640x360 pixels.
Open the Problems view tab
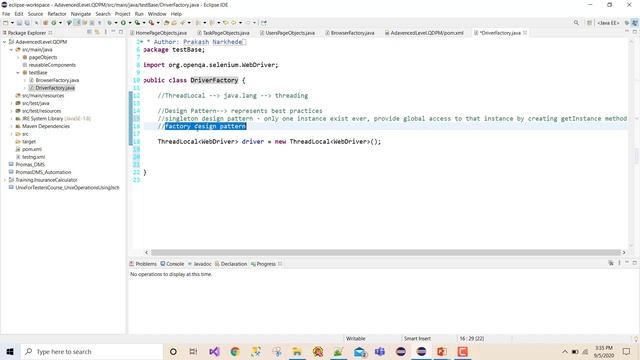coord(143,264)
